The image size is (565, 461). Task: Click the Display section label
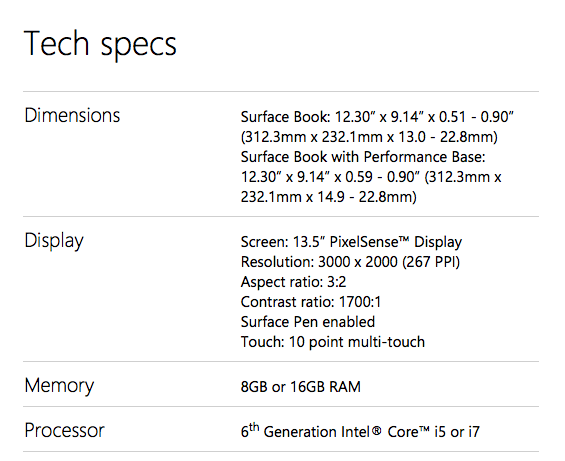[x=54, y=241]
